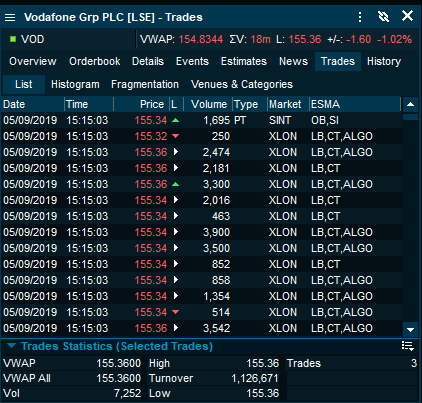Sort by the Date column header
Screen dimensions: 422x403
coord(33,104)
